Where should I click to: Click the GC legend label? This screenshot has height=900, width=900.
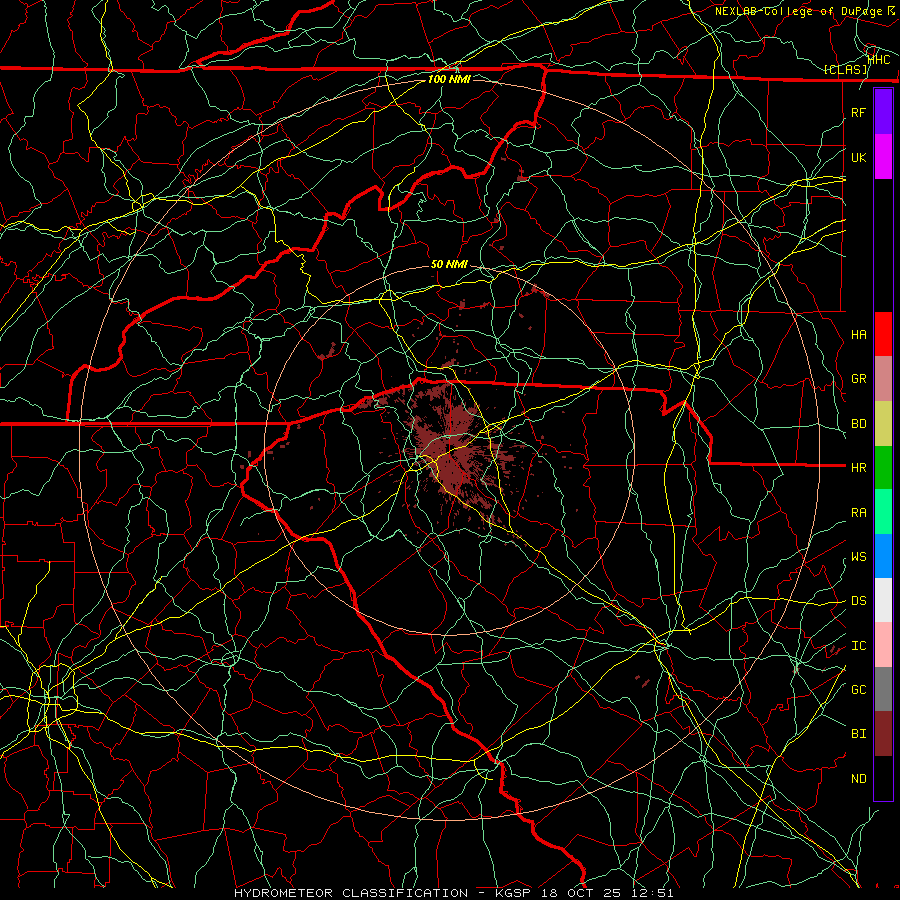pos(858,689)
